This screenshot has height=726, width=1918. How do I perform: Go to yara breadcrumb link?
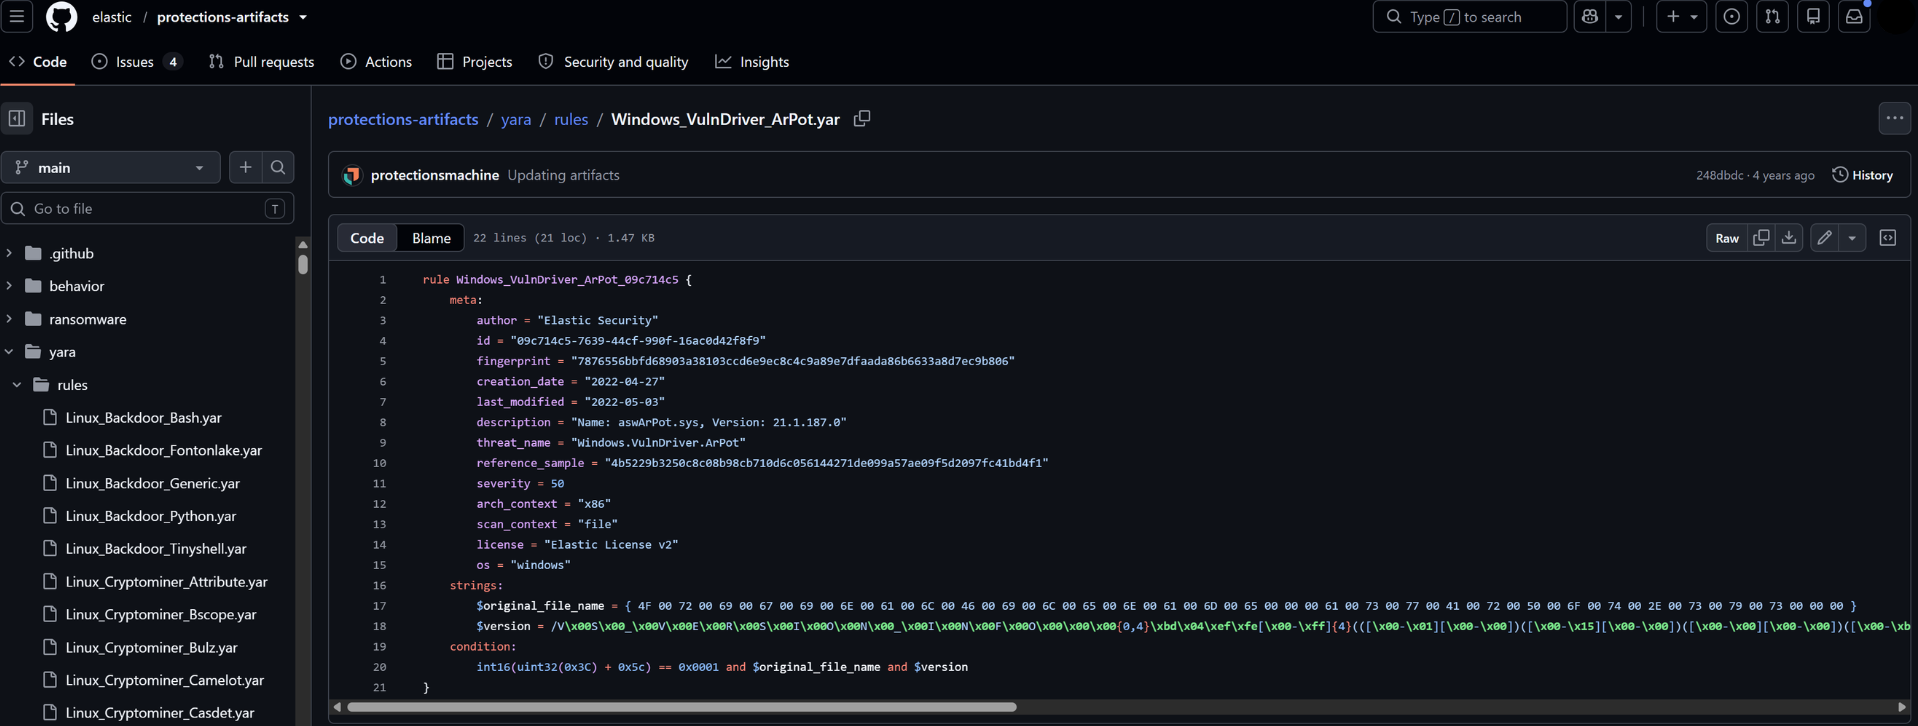pyautogui.click(x=516, y=119)
